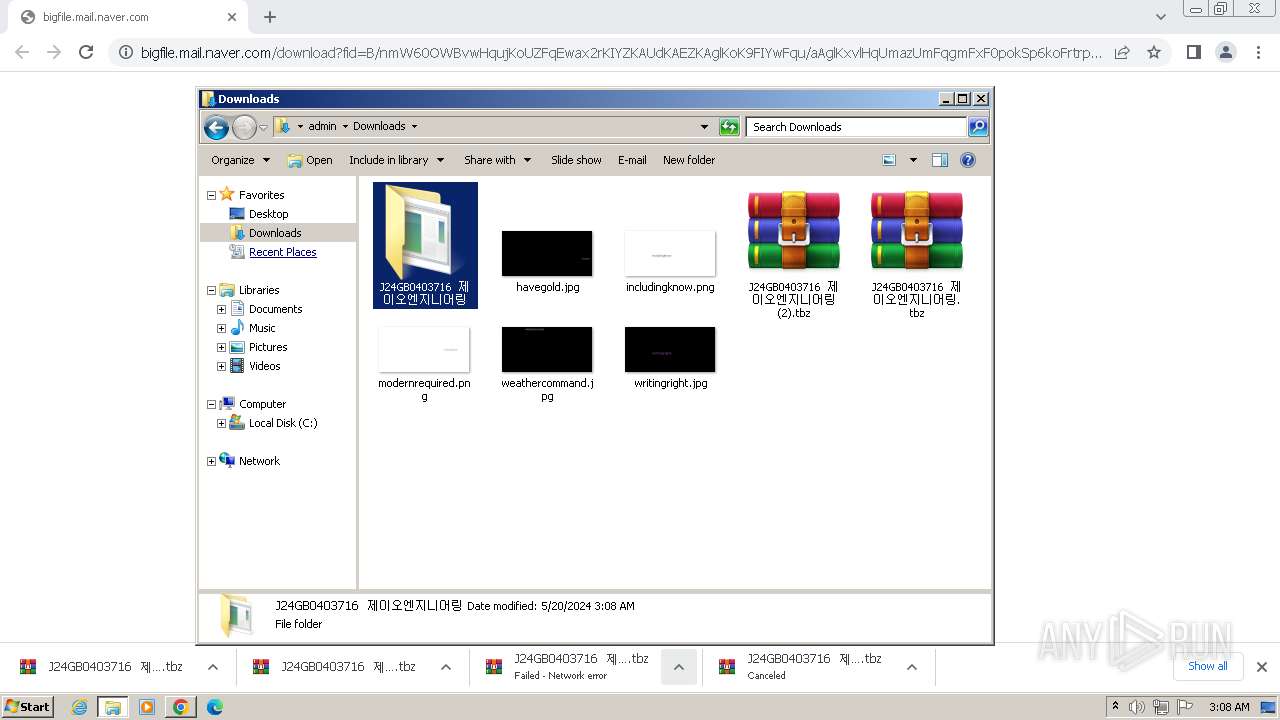Click the New folder button

tap(689, 160)
